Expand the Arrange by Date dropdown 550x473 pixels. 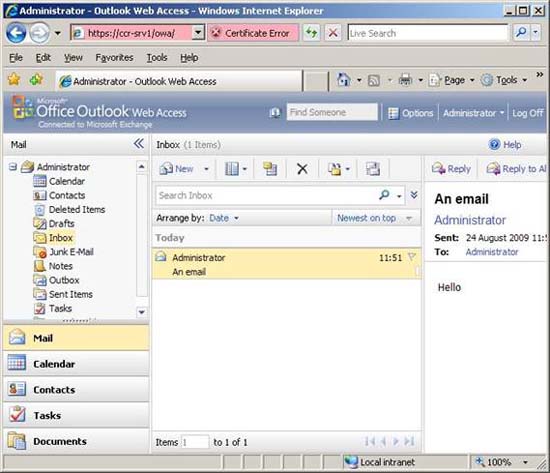click(236, 218)
